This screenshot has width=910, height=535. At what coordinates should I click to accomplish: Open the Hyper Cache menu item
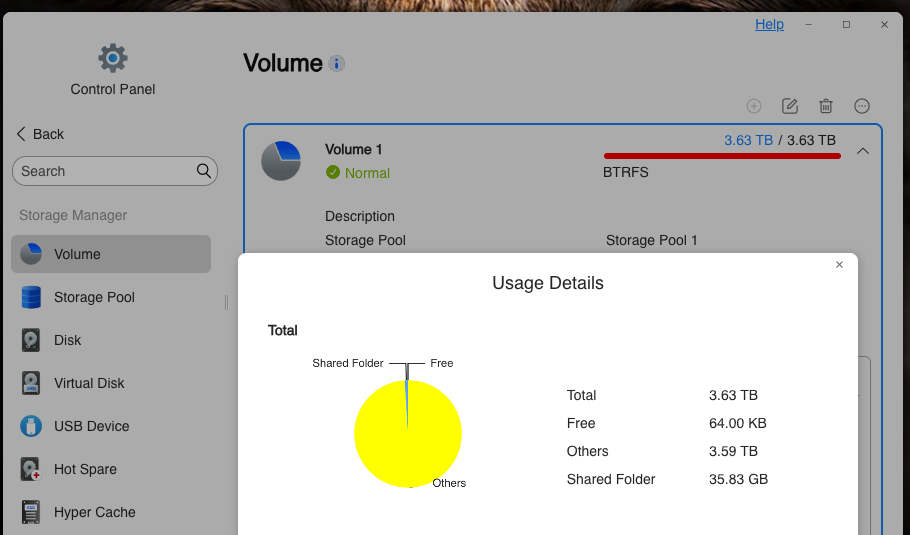(x=111, y=512)
